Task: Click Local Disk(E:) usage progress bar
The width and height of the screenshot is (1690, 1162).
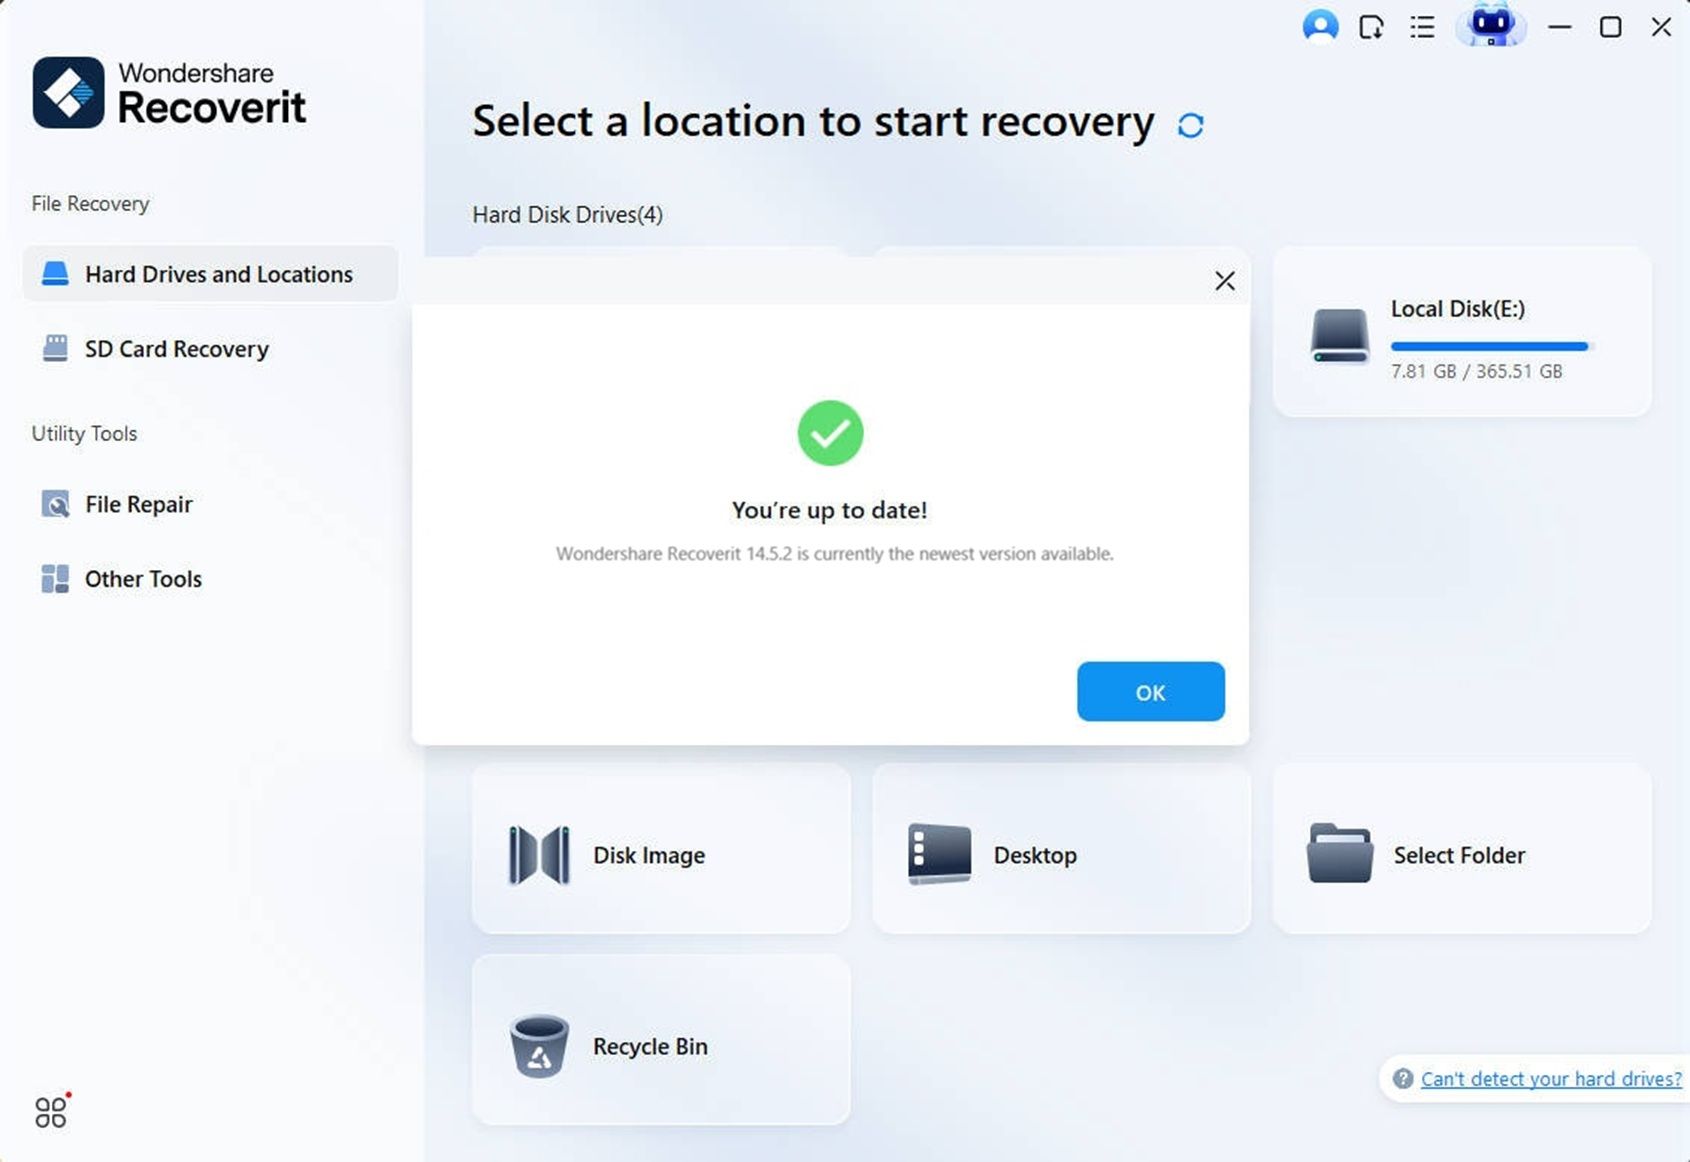Action: (x=1489, y=346)
